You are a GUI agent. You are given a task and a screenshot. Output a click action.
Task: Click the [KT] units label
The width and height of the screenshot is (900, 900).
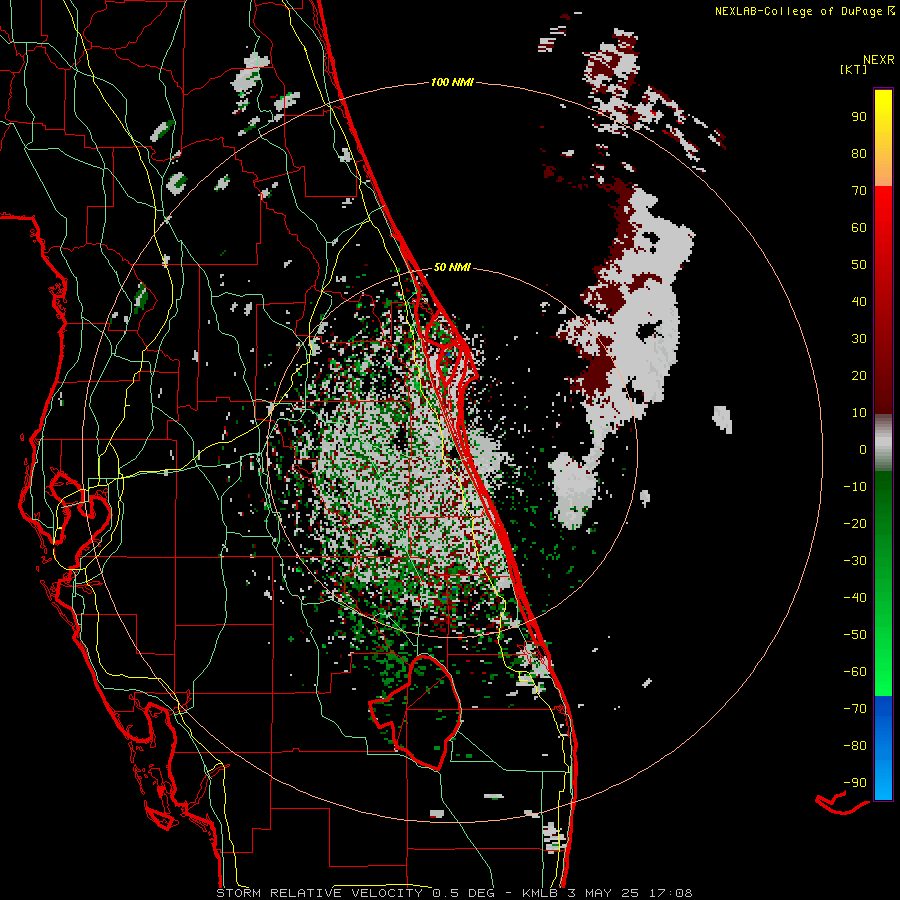[x=854, y=69]
